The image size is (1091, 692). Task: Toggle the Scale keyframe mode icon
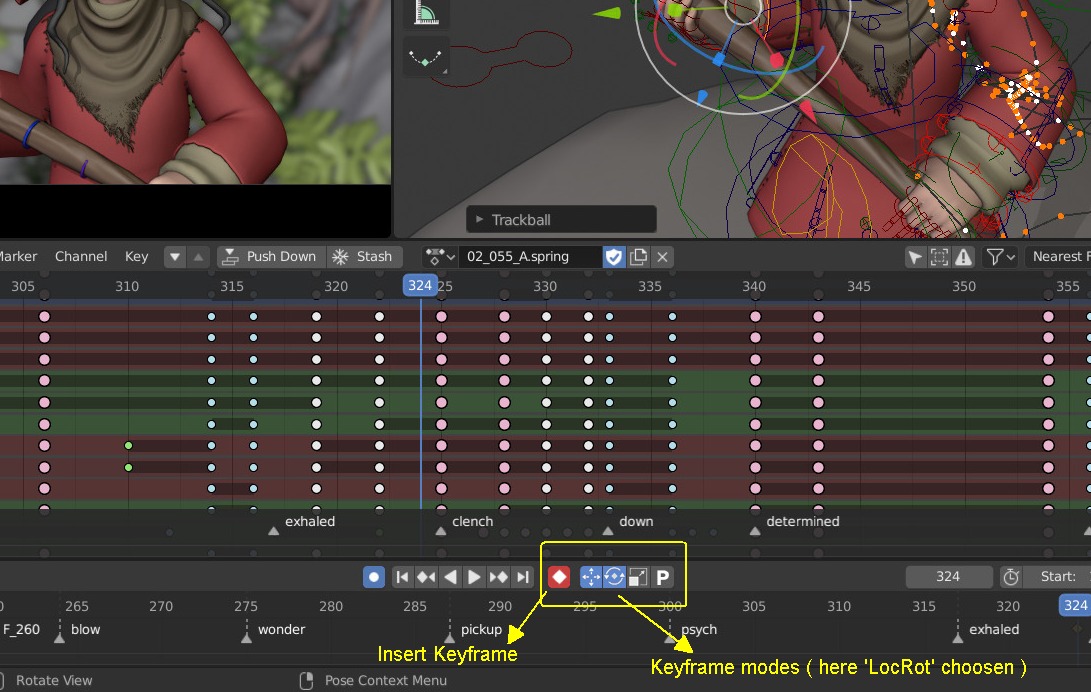pos(638,577)
